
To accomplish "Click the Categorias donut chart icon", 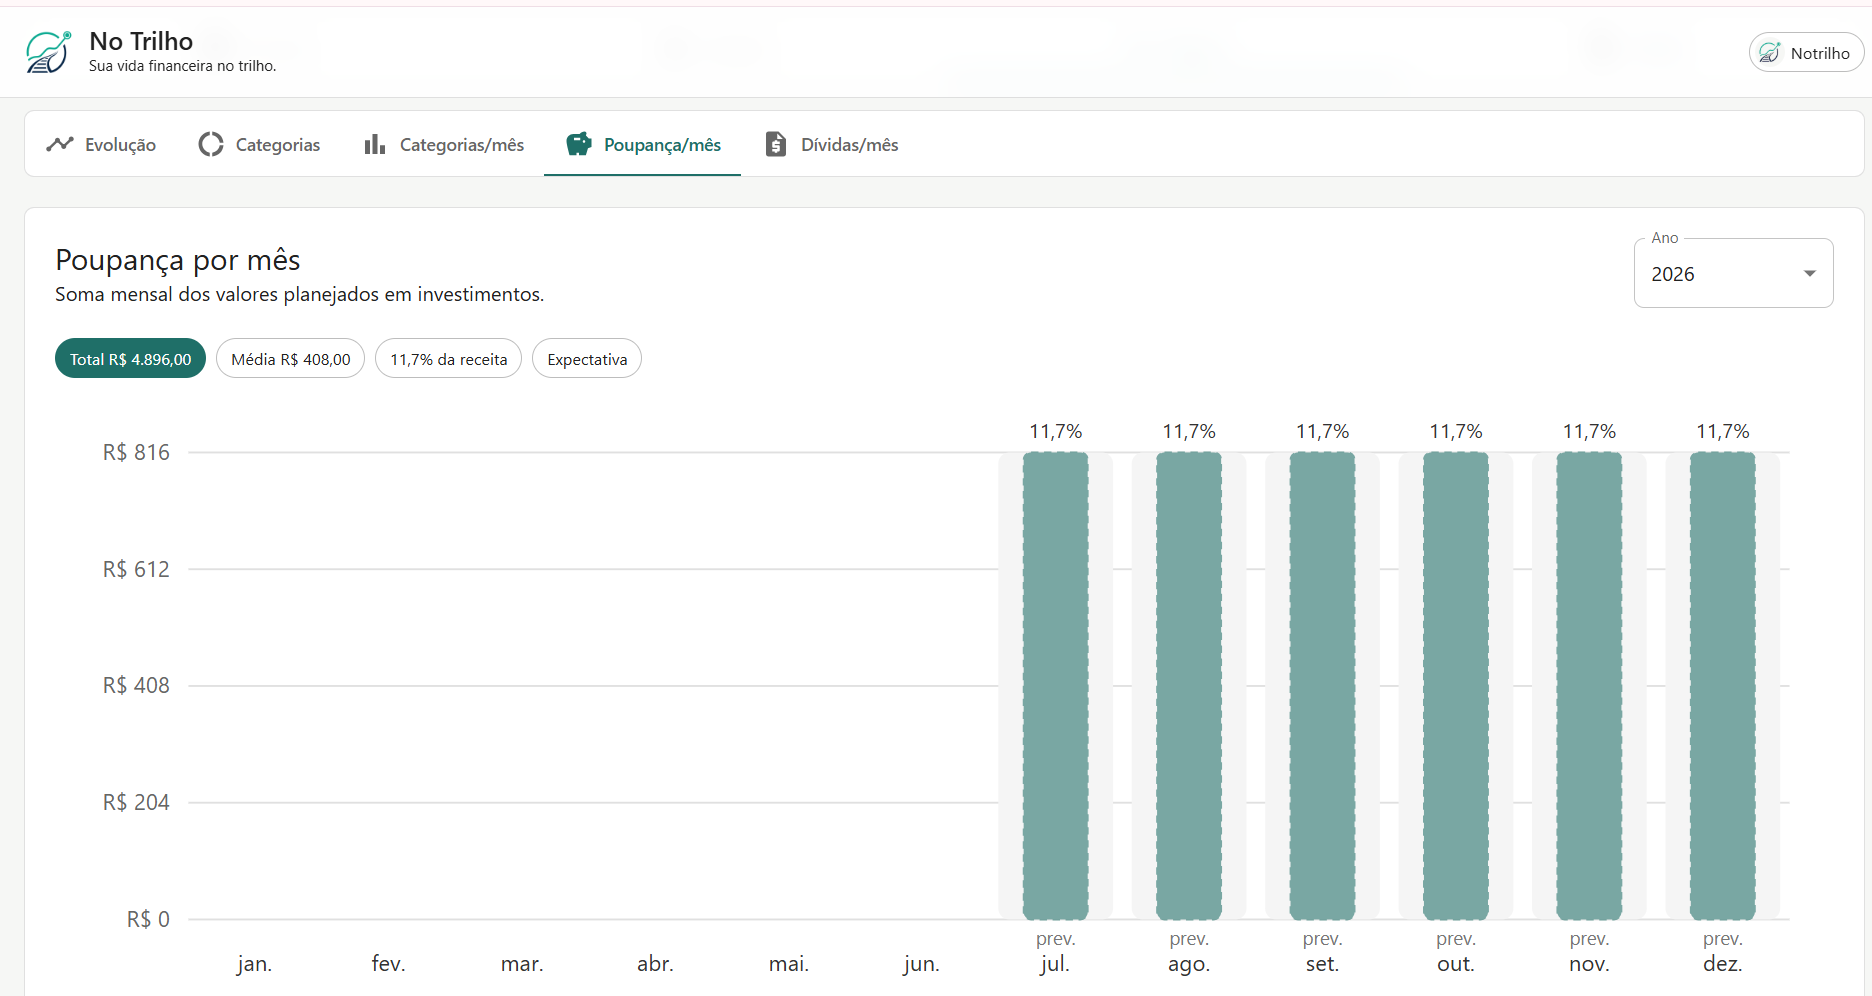I will pos(211,144).
